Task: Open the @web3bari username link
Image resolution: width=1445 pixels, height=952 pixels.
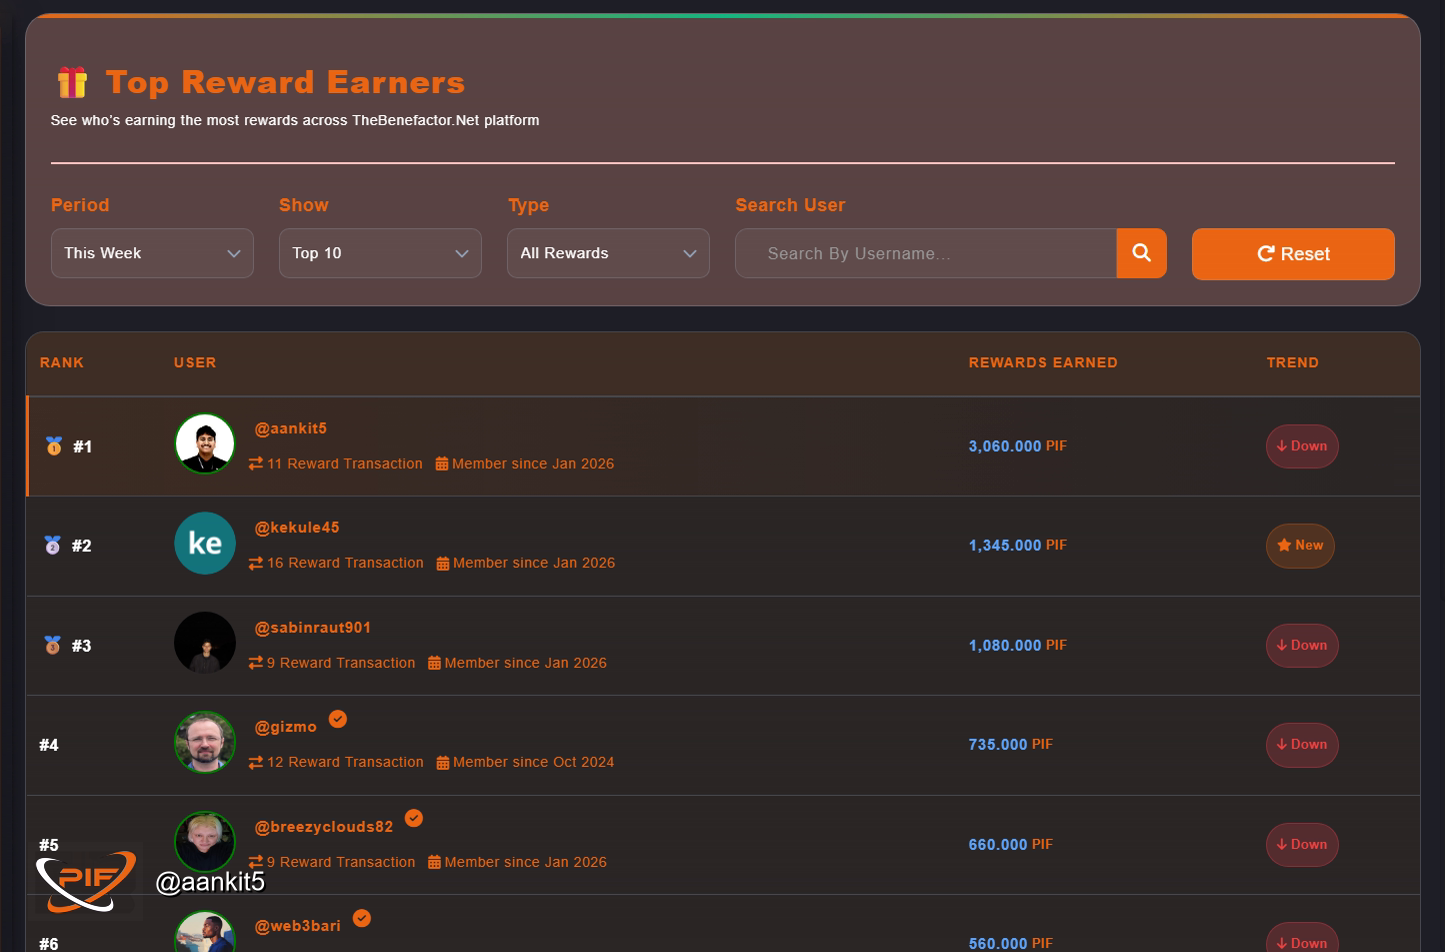Action: (298, 926)
